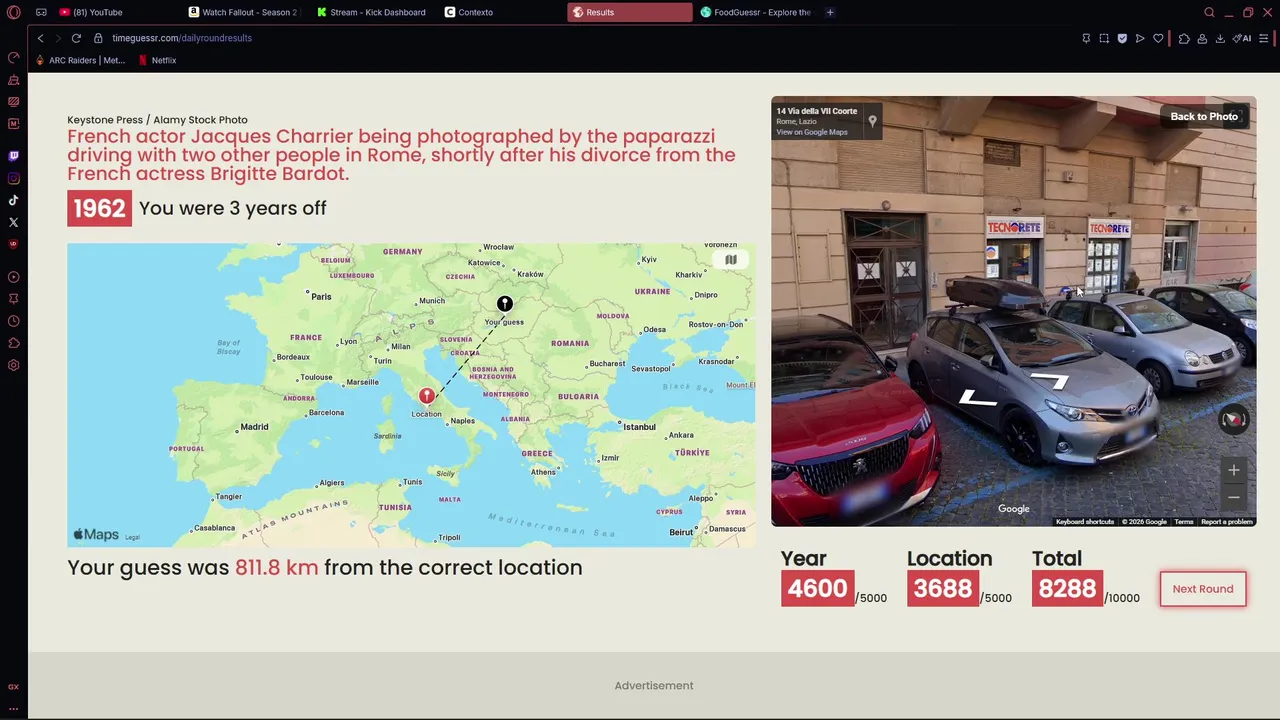The image size is (1280, 720).
Task: Click the pinboard pin icon in address bar
Action: click(1086, 38)
